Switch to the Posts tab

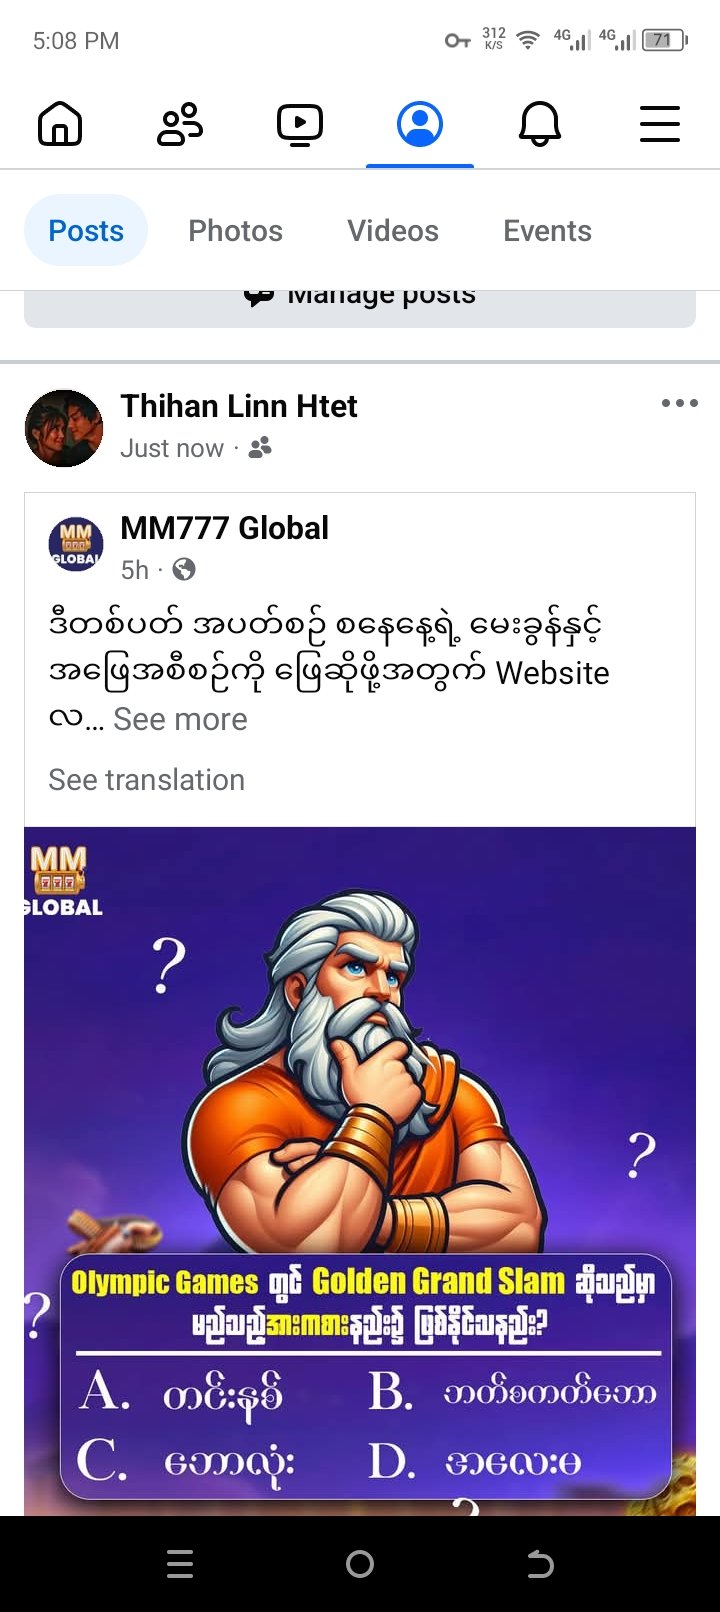86,231
